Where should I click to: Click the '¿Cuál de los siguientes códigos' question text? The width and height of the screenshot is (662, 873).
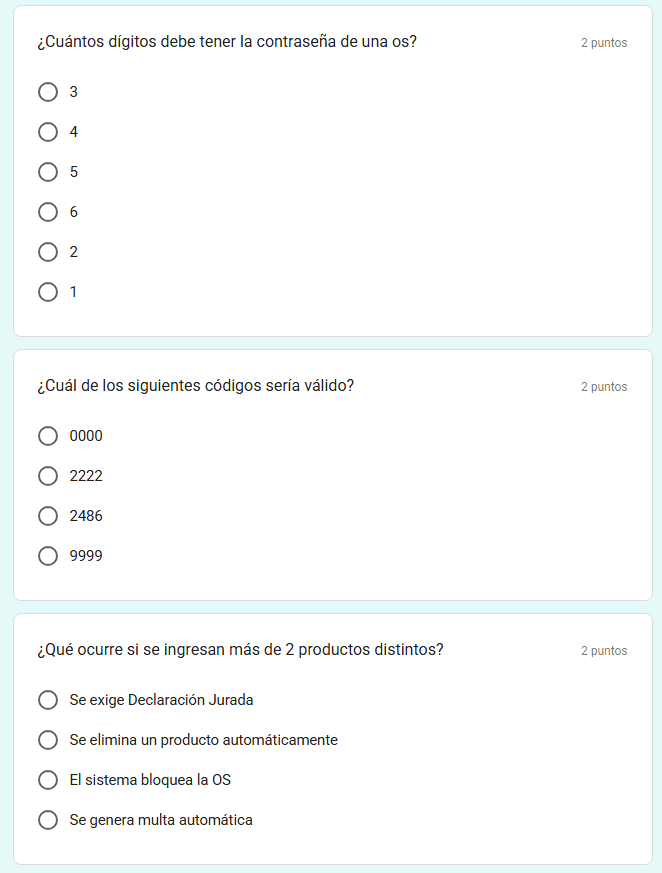(195, 386)
